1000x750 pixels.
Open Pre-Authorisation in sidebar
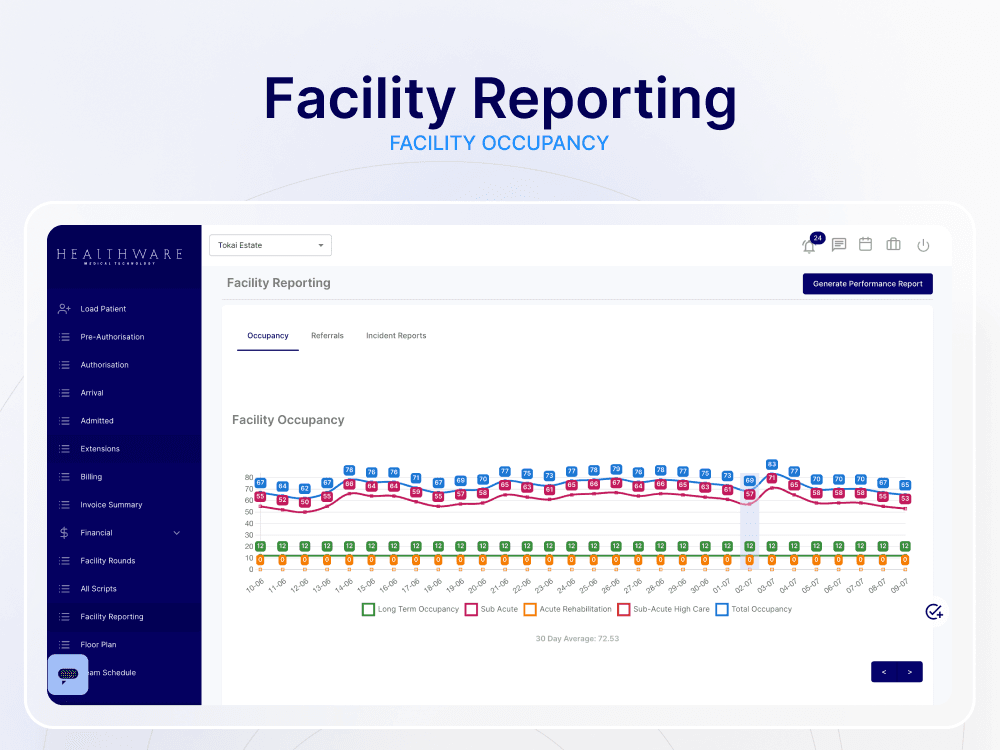112,337
